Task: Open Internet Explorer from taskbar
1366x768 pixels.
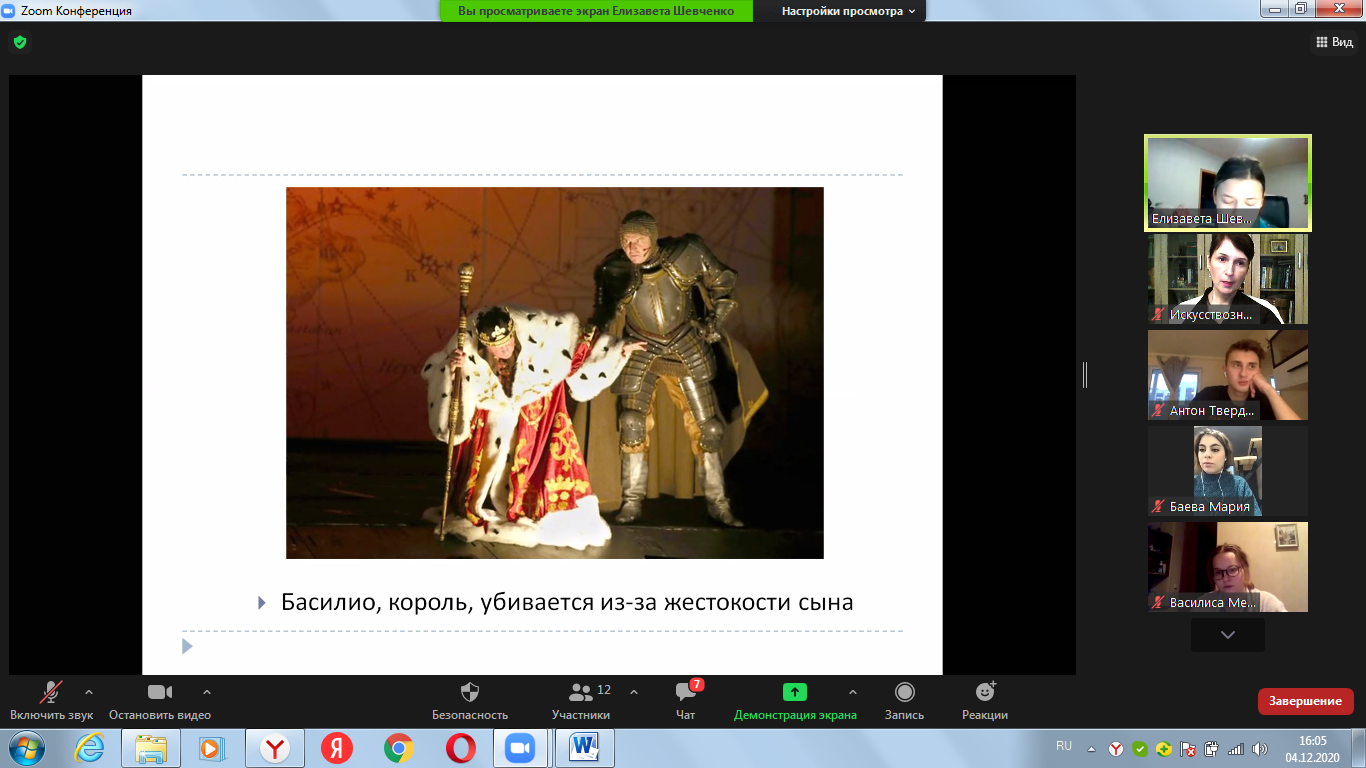Action: tap(89, 748)
